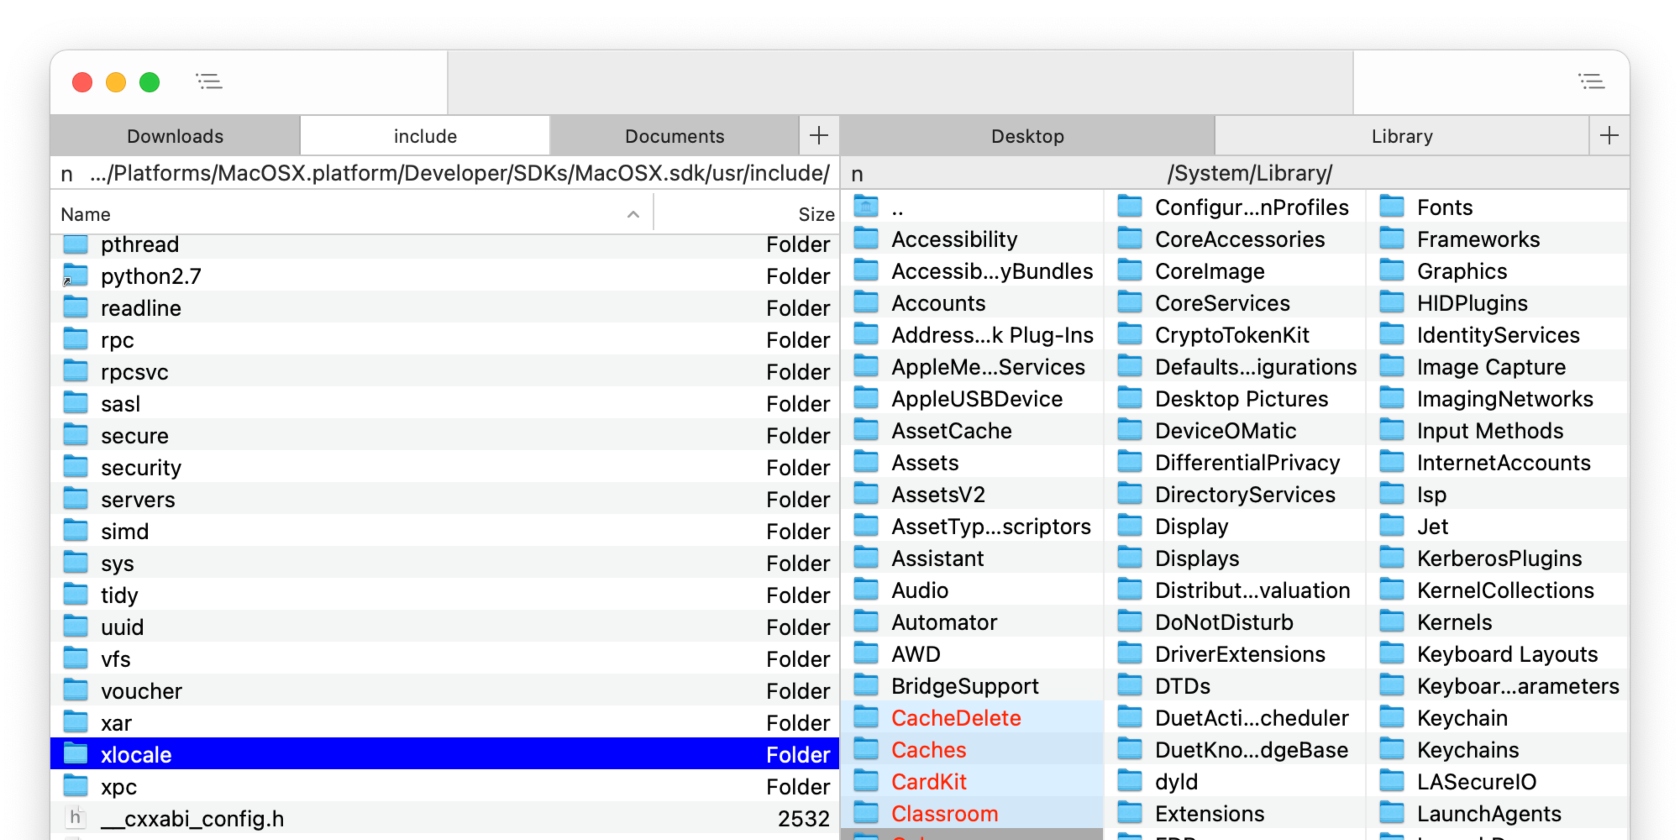This screenshot has height=840, width=1680.
Task: Select the Audio folder icon
Action: point(866,590)
